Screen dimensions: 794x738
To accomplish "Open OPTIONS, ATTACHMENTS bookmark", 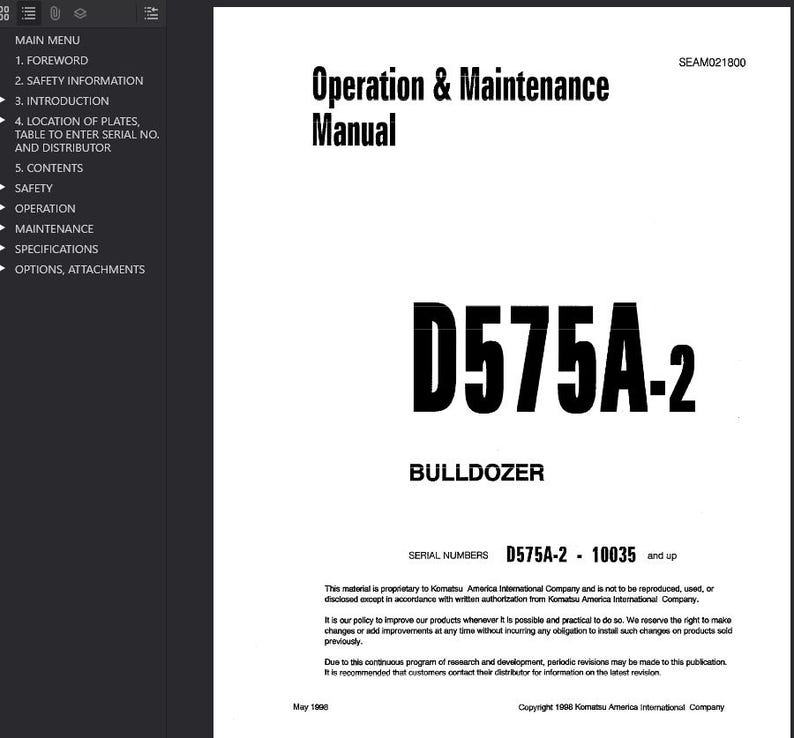I will point(80,269).
